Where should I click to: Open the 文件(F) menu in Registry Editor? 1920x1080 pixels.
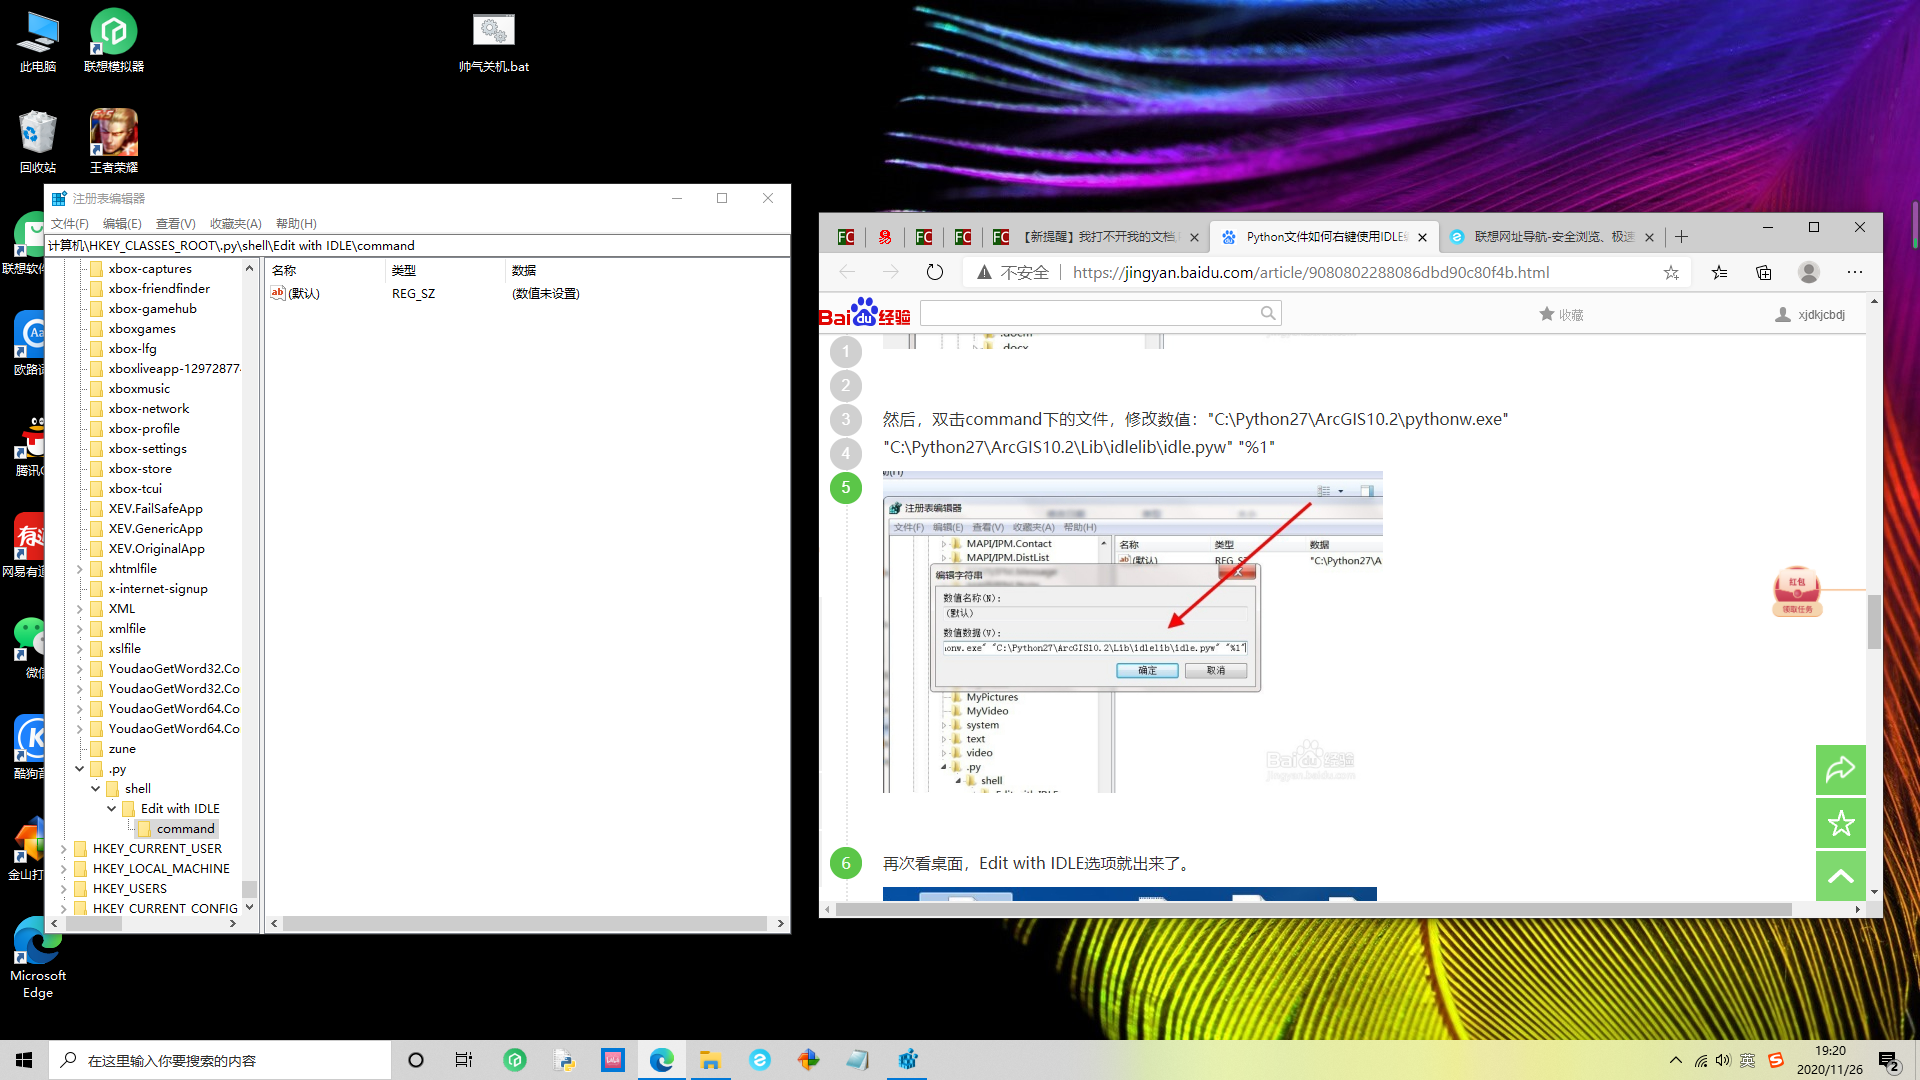coord(70,223)
